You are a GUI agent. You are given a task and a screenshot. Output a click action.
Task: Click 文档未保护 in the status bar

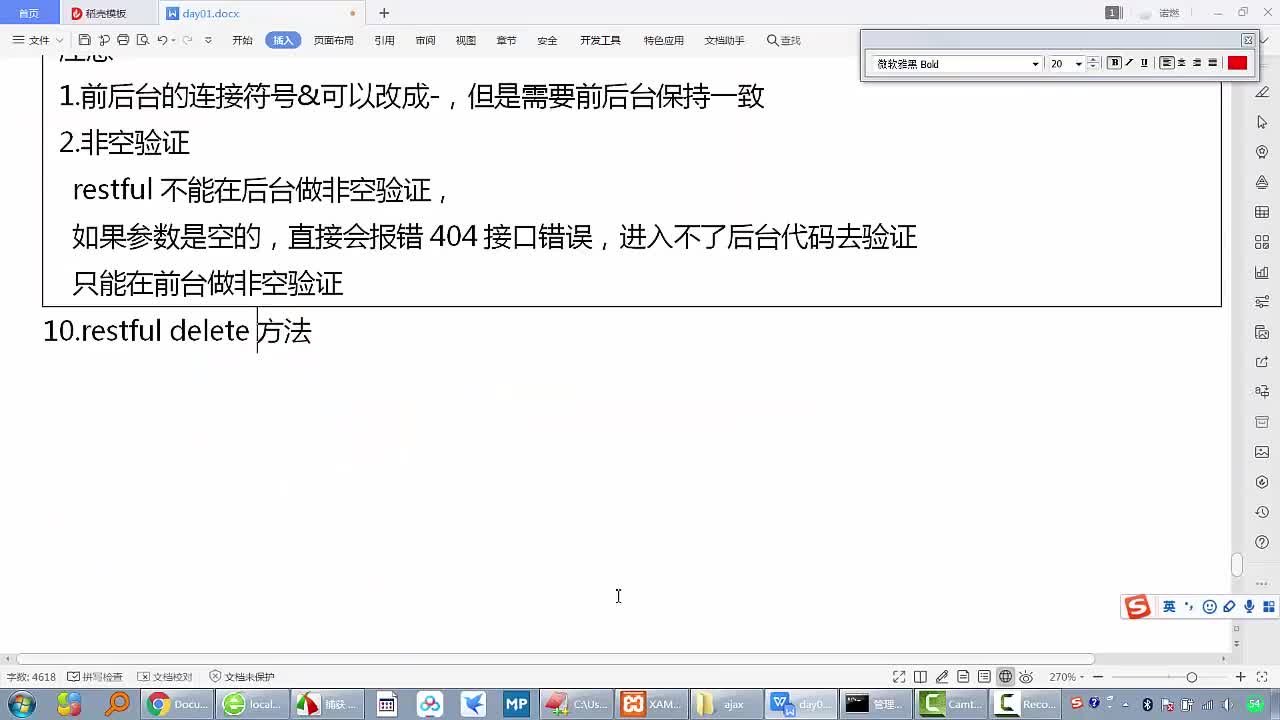click(x=242, y=677)
